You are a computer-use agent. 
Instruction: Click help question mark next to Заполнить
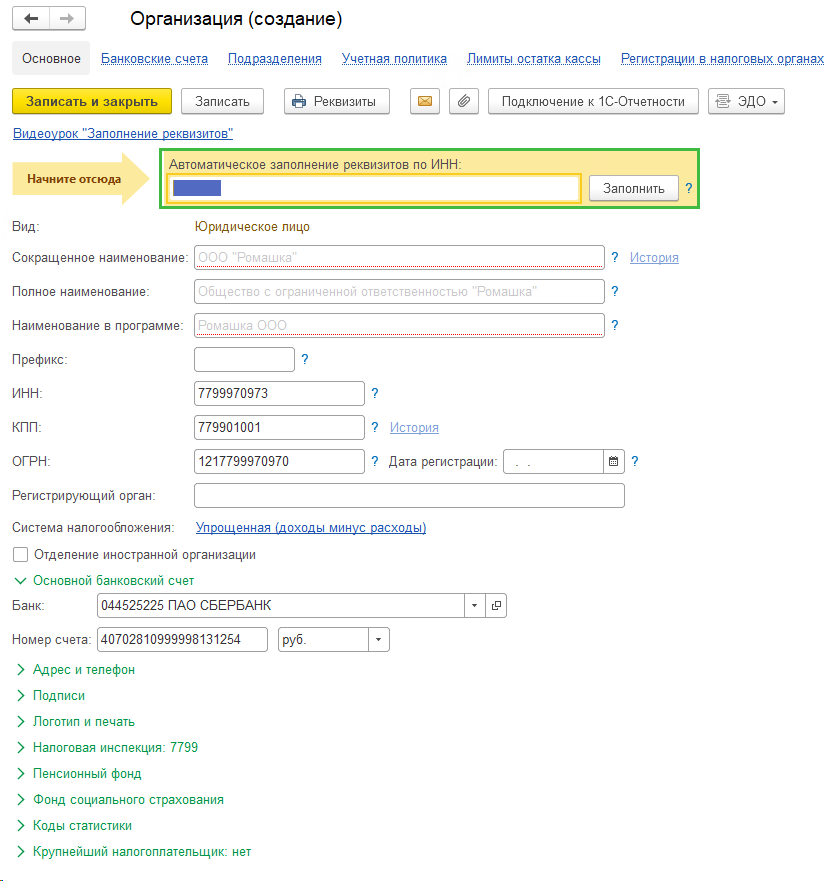click(688, 188)
